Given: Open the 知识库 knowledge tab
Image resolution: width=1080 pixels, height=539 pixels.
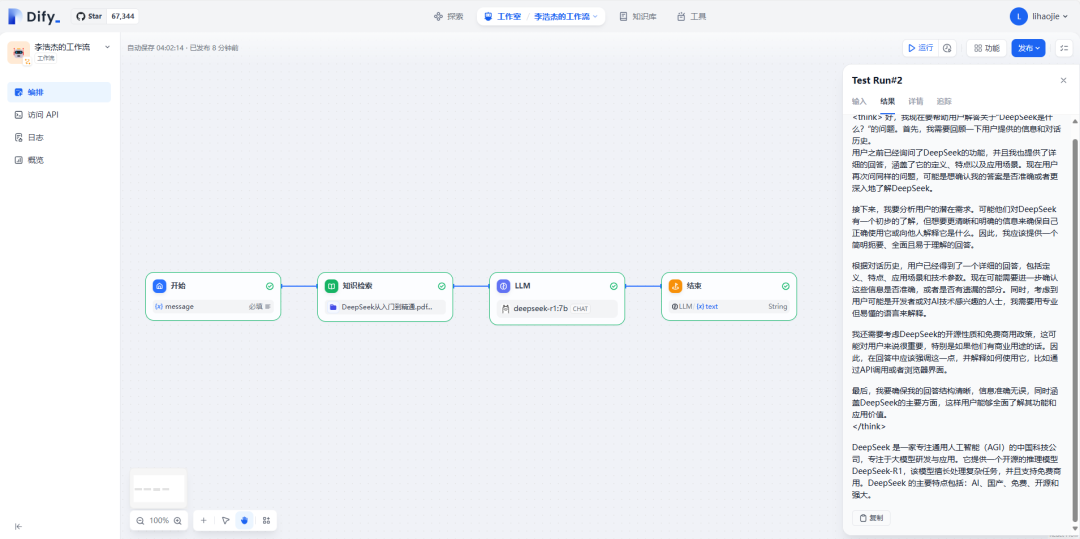Looking at the screenshot, I should [638, 17].
